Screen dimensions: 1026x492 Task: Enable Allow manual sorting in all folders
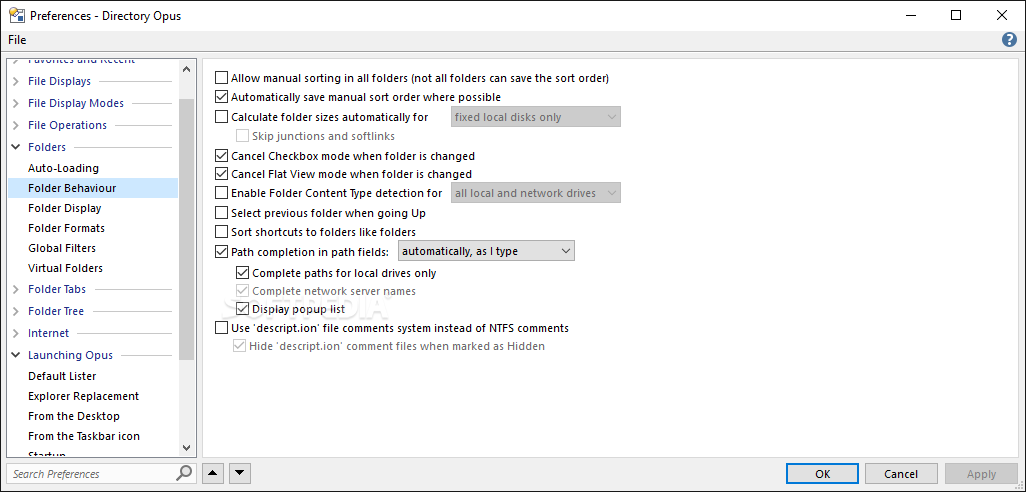(x=222, y=79)
